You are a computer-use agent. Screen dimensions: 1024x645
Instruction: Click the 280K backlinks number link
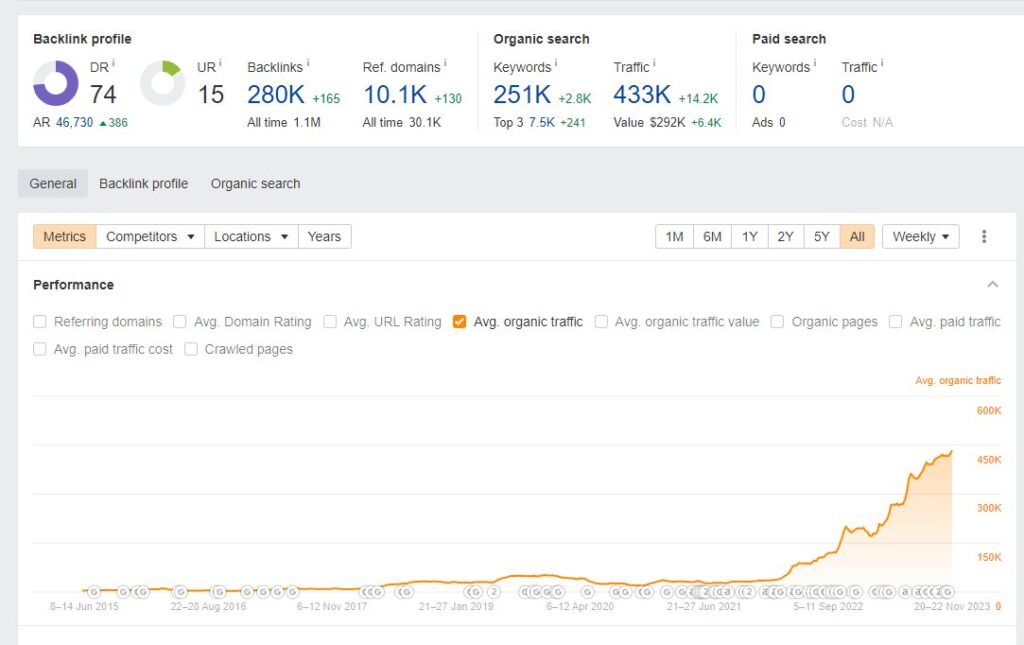276,95
